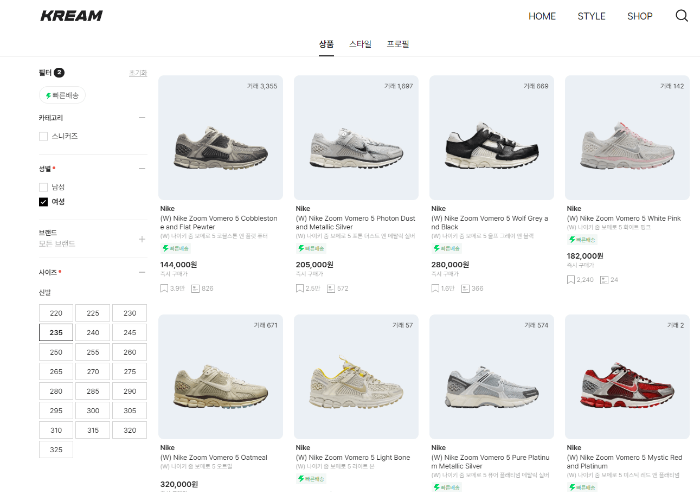
Task: Open Photon Dust and Metallic Silver title
Action: pos(355,222)
